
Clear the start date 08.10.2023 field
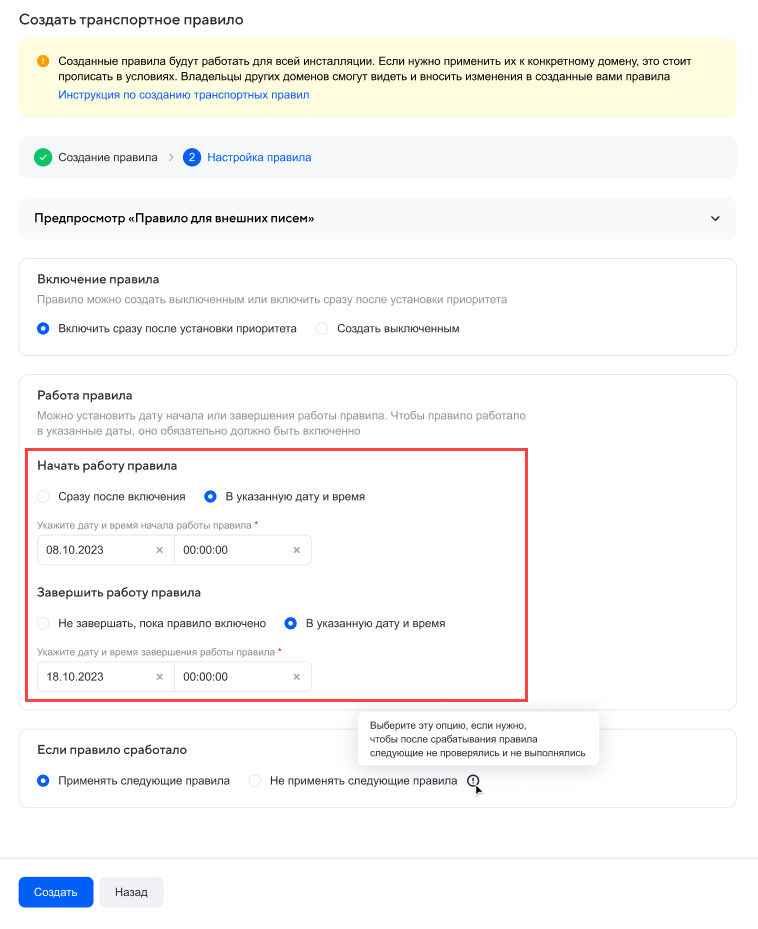click(159, 550)
